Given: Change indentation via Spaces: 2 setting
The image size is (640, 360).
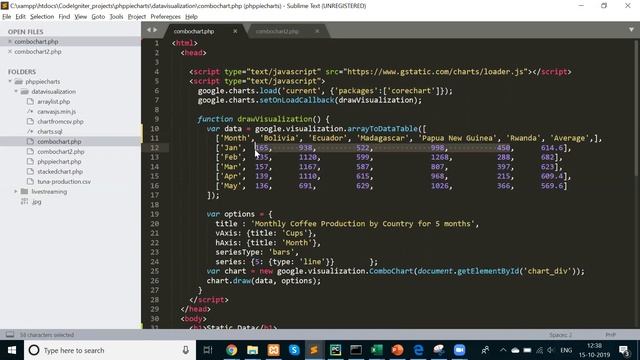Looking at the screenshot, I should pos(560,335).
